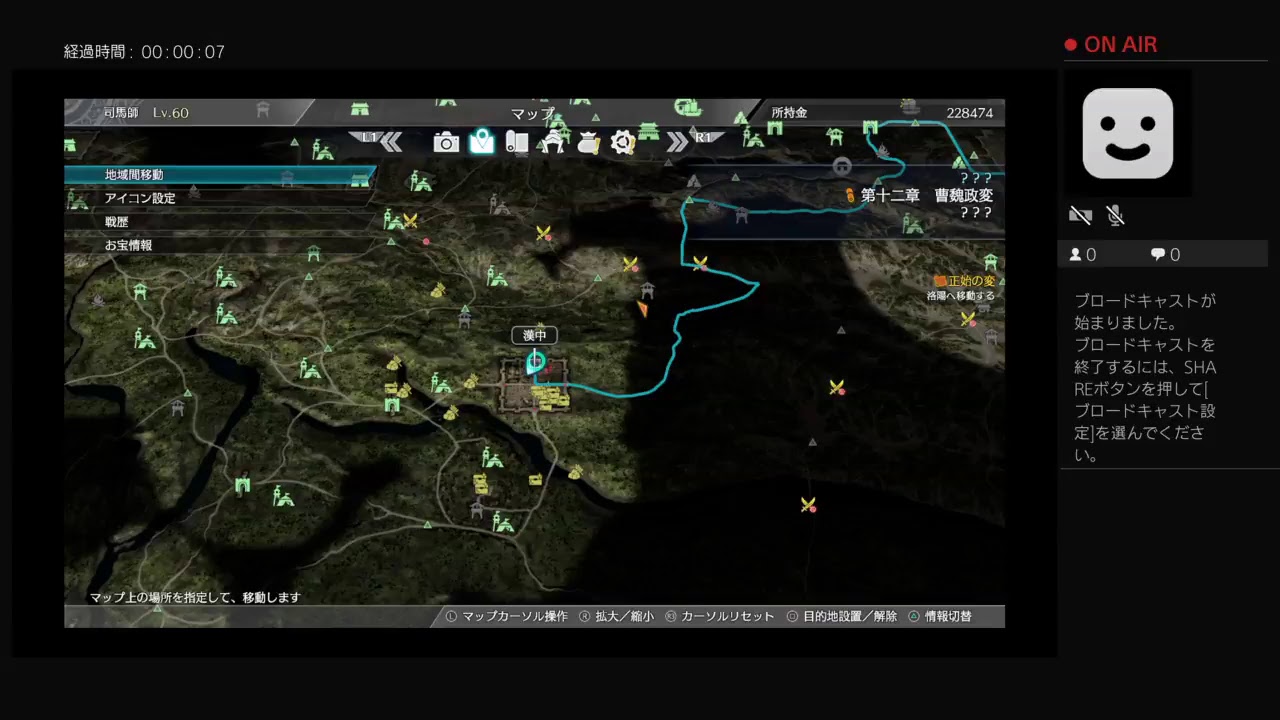Screen dimensions: 1280x720
Task: Toggle the muted microphone icon
Action: pyautogui.click(x=1115, y=215)
